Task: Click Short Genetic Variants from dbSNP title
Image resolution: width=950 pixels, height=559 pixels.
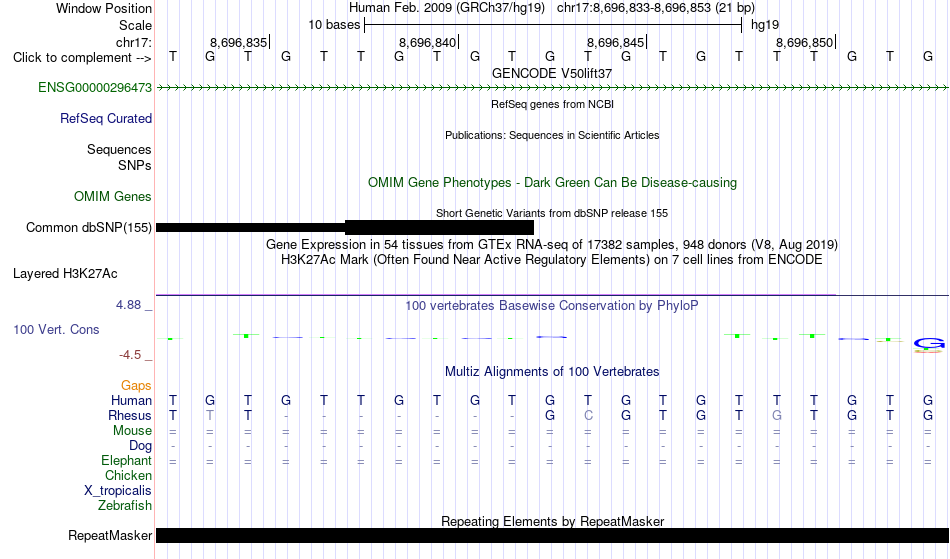Action: click(552, 213)
